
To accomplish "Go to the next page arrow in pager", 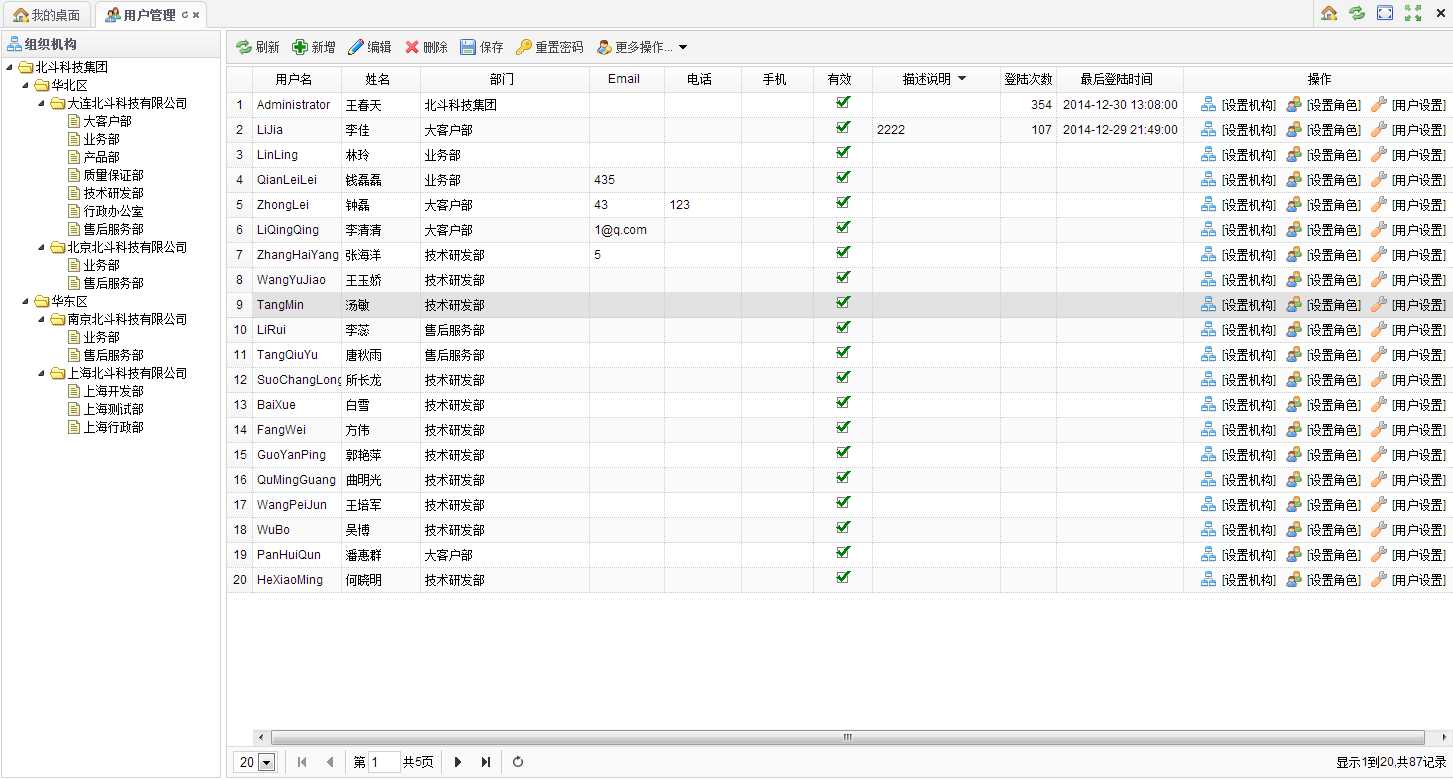I will coord(458,762).
